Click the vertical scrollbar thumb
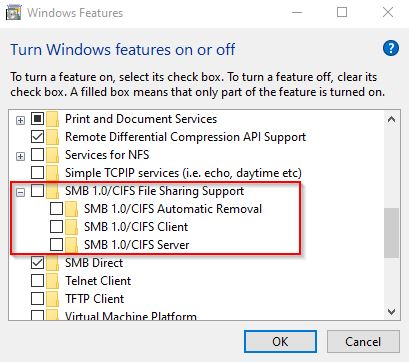Screen dimensions: 409x362 point(391,233)
